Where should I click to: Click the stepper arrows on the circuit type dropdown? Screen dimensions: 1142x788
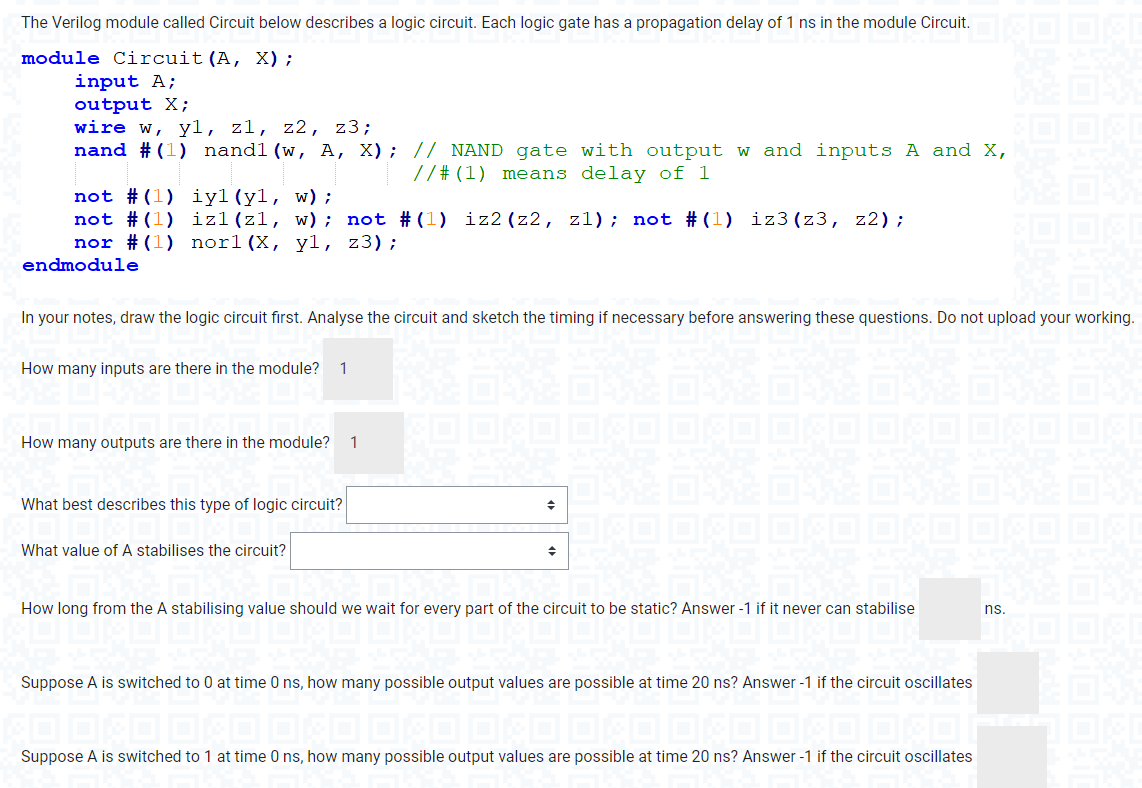point(552,504)
